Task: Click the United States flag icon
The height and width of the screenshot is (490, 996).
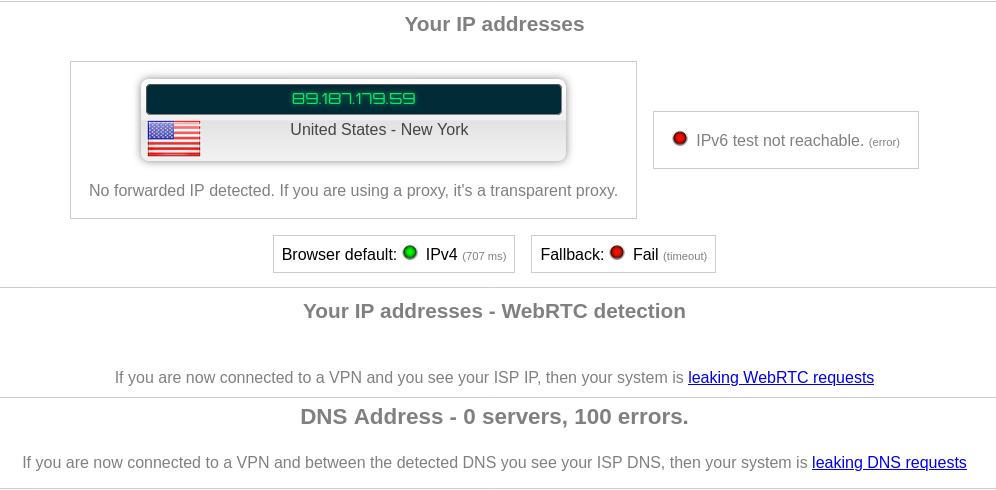Action: coord(174,138)
